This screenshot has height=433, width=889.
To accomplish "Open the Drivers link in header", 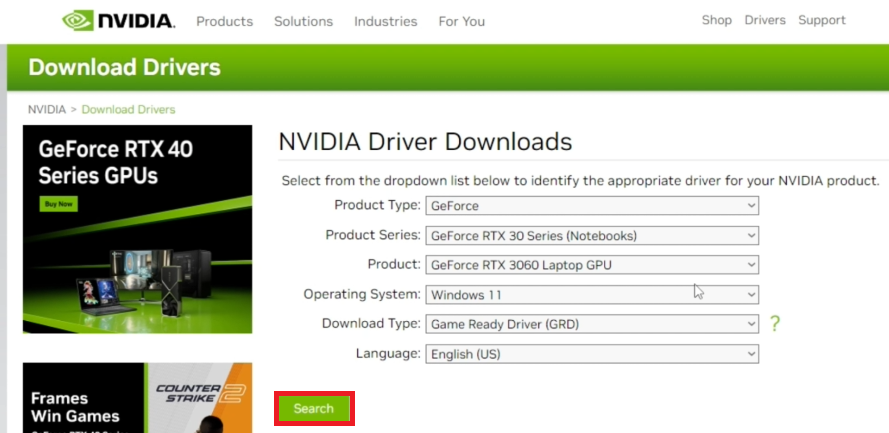I will point(765,20).
